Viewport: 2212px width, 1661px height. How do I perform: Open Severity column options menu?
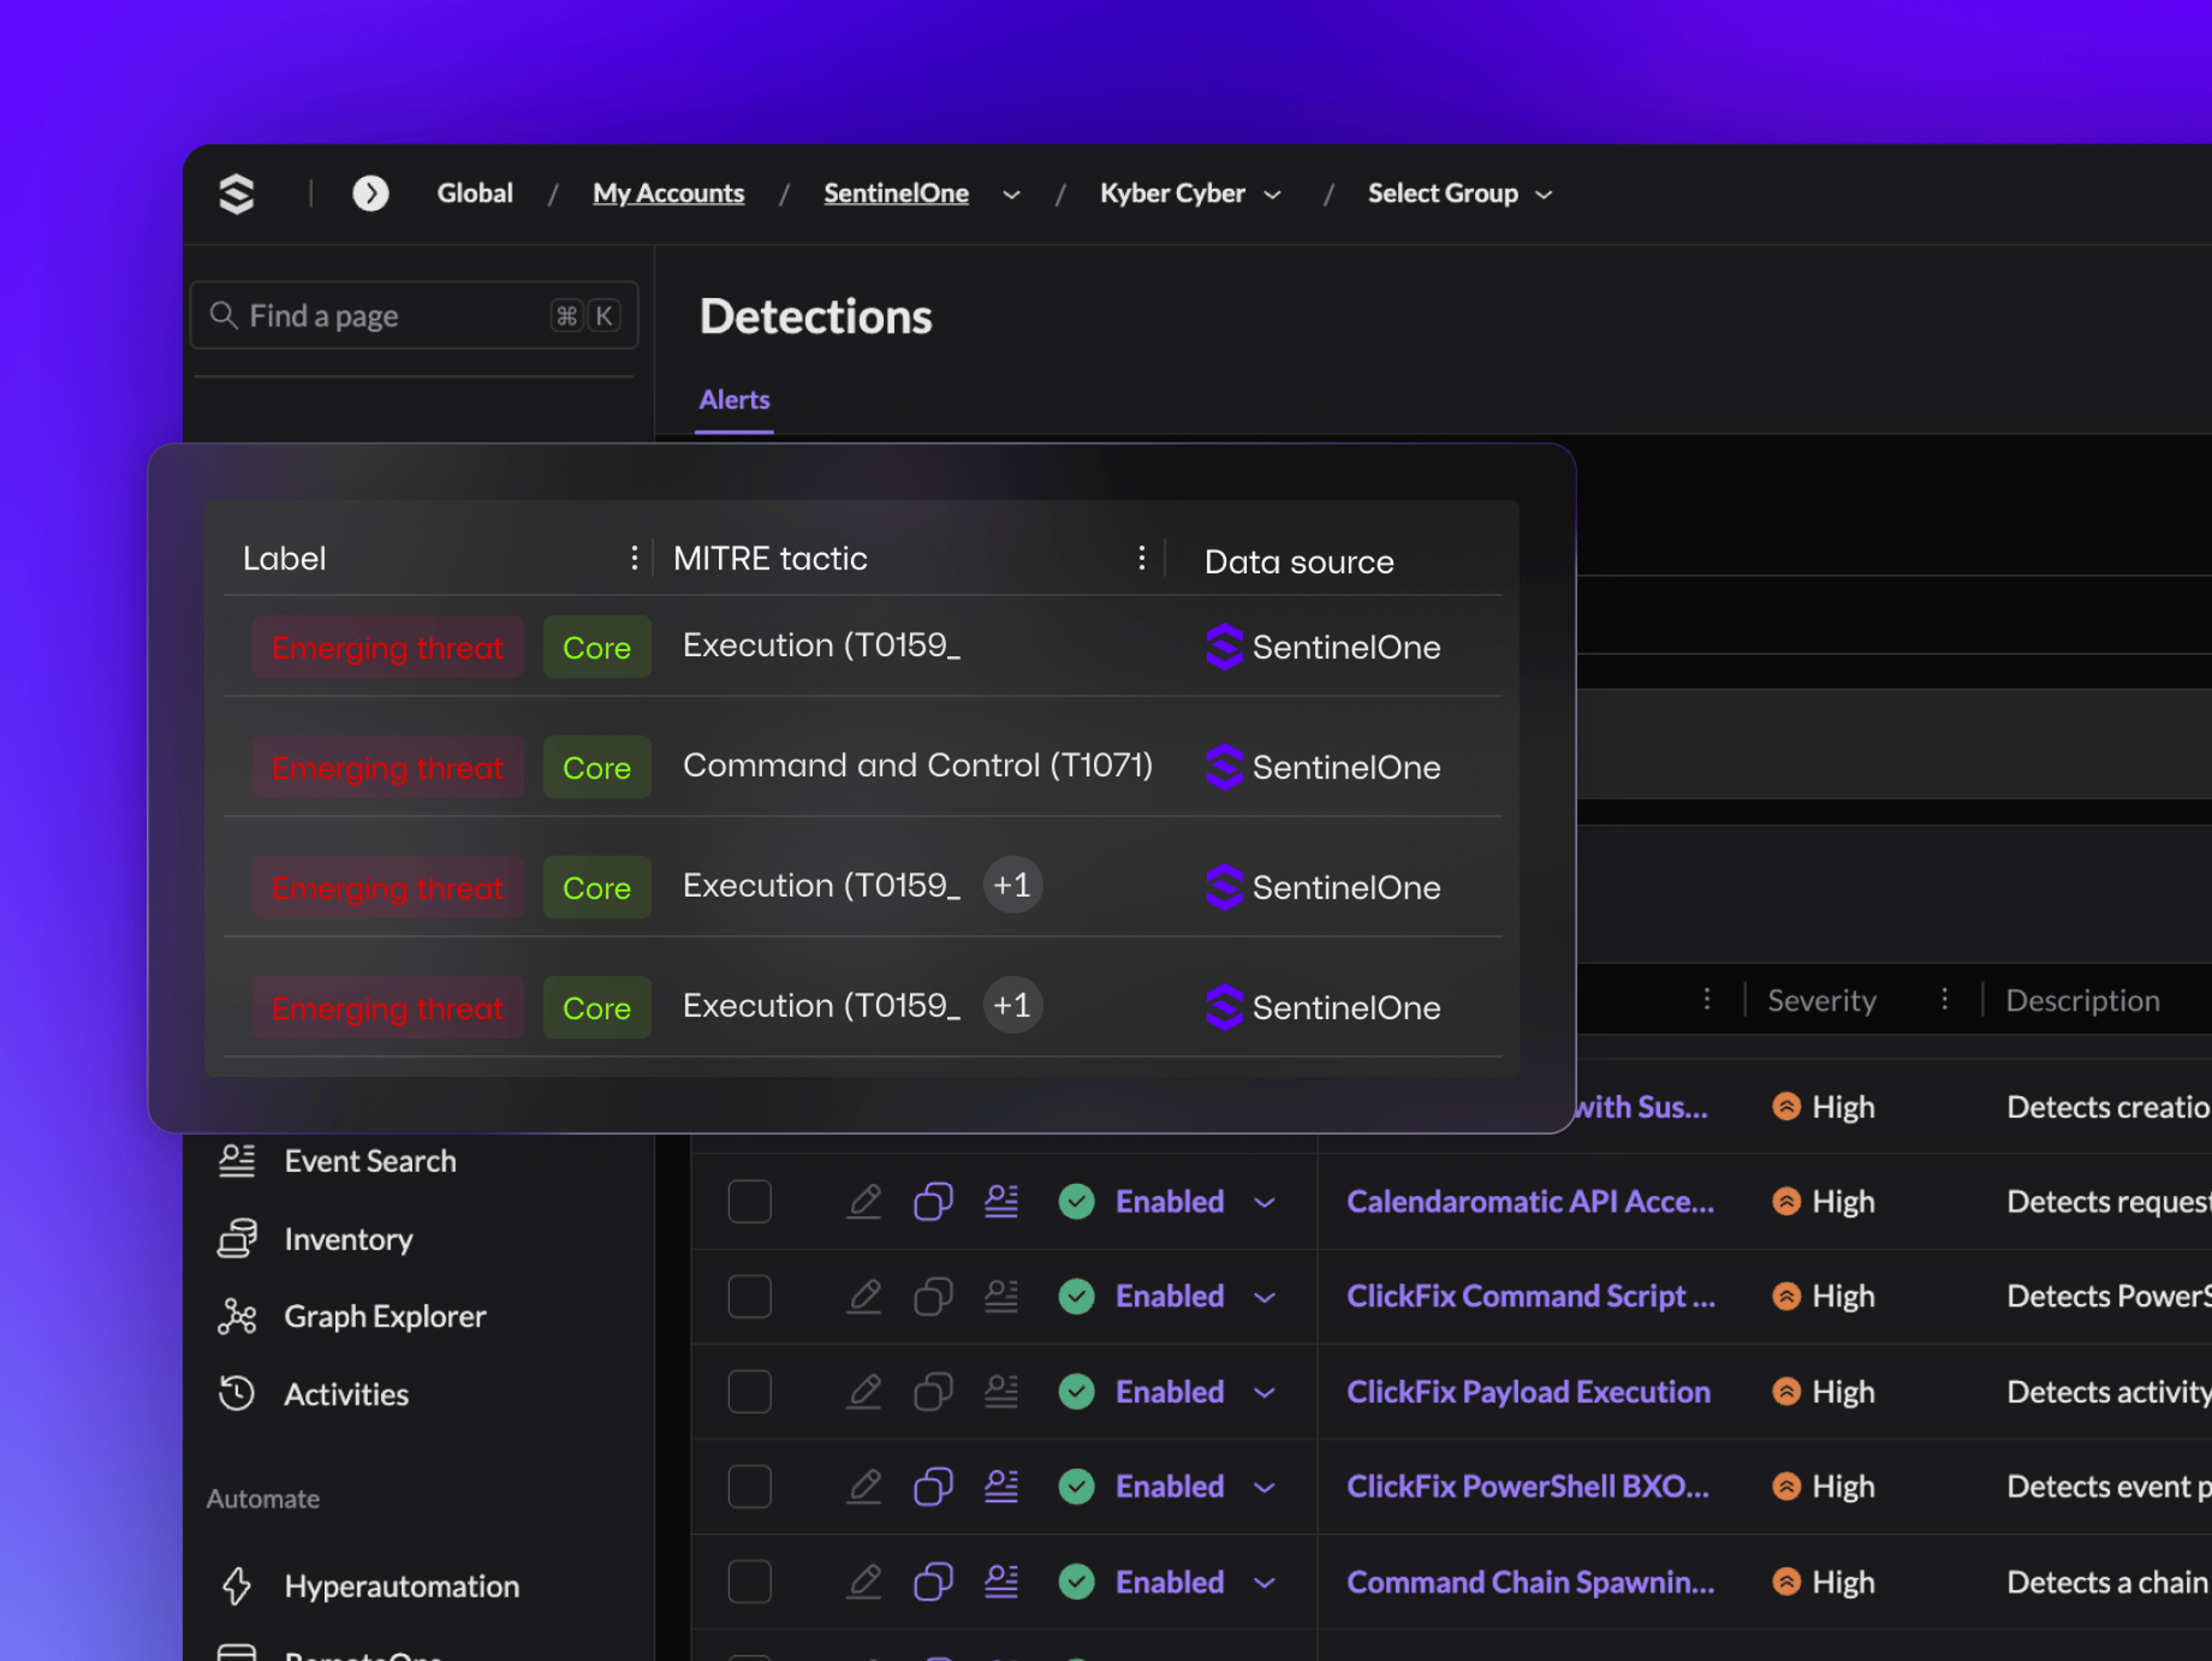click(1944, 1000)
